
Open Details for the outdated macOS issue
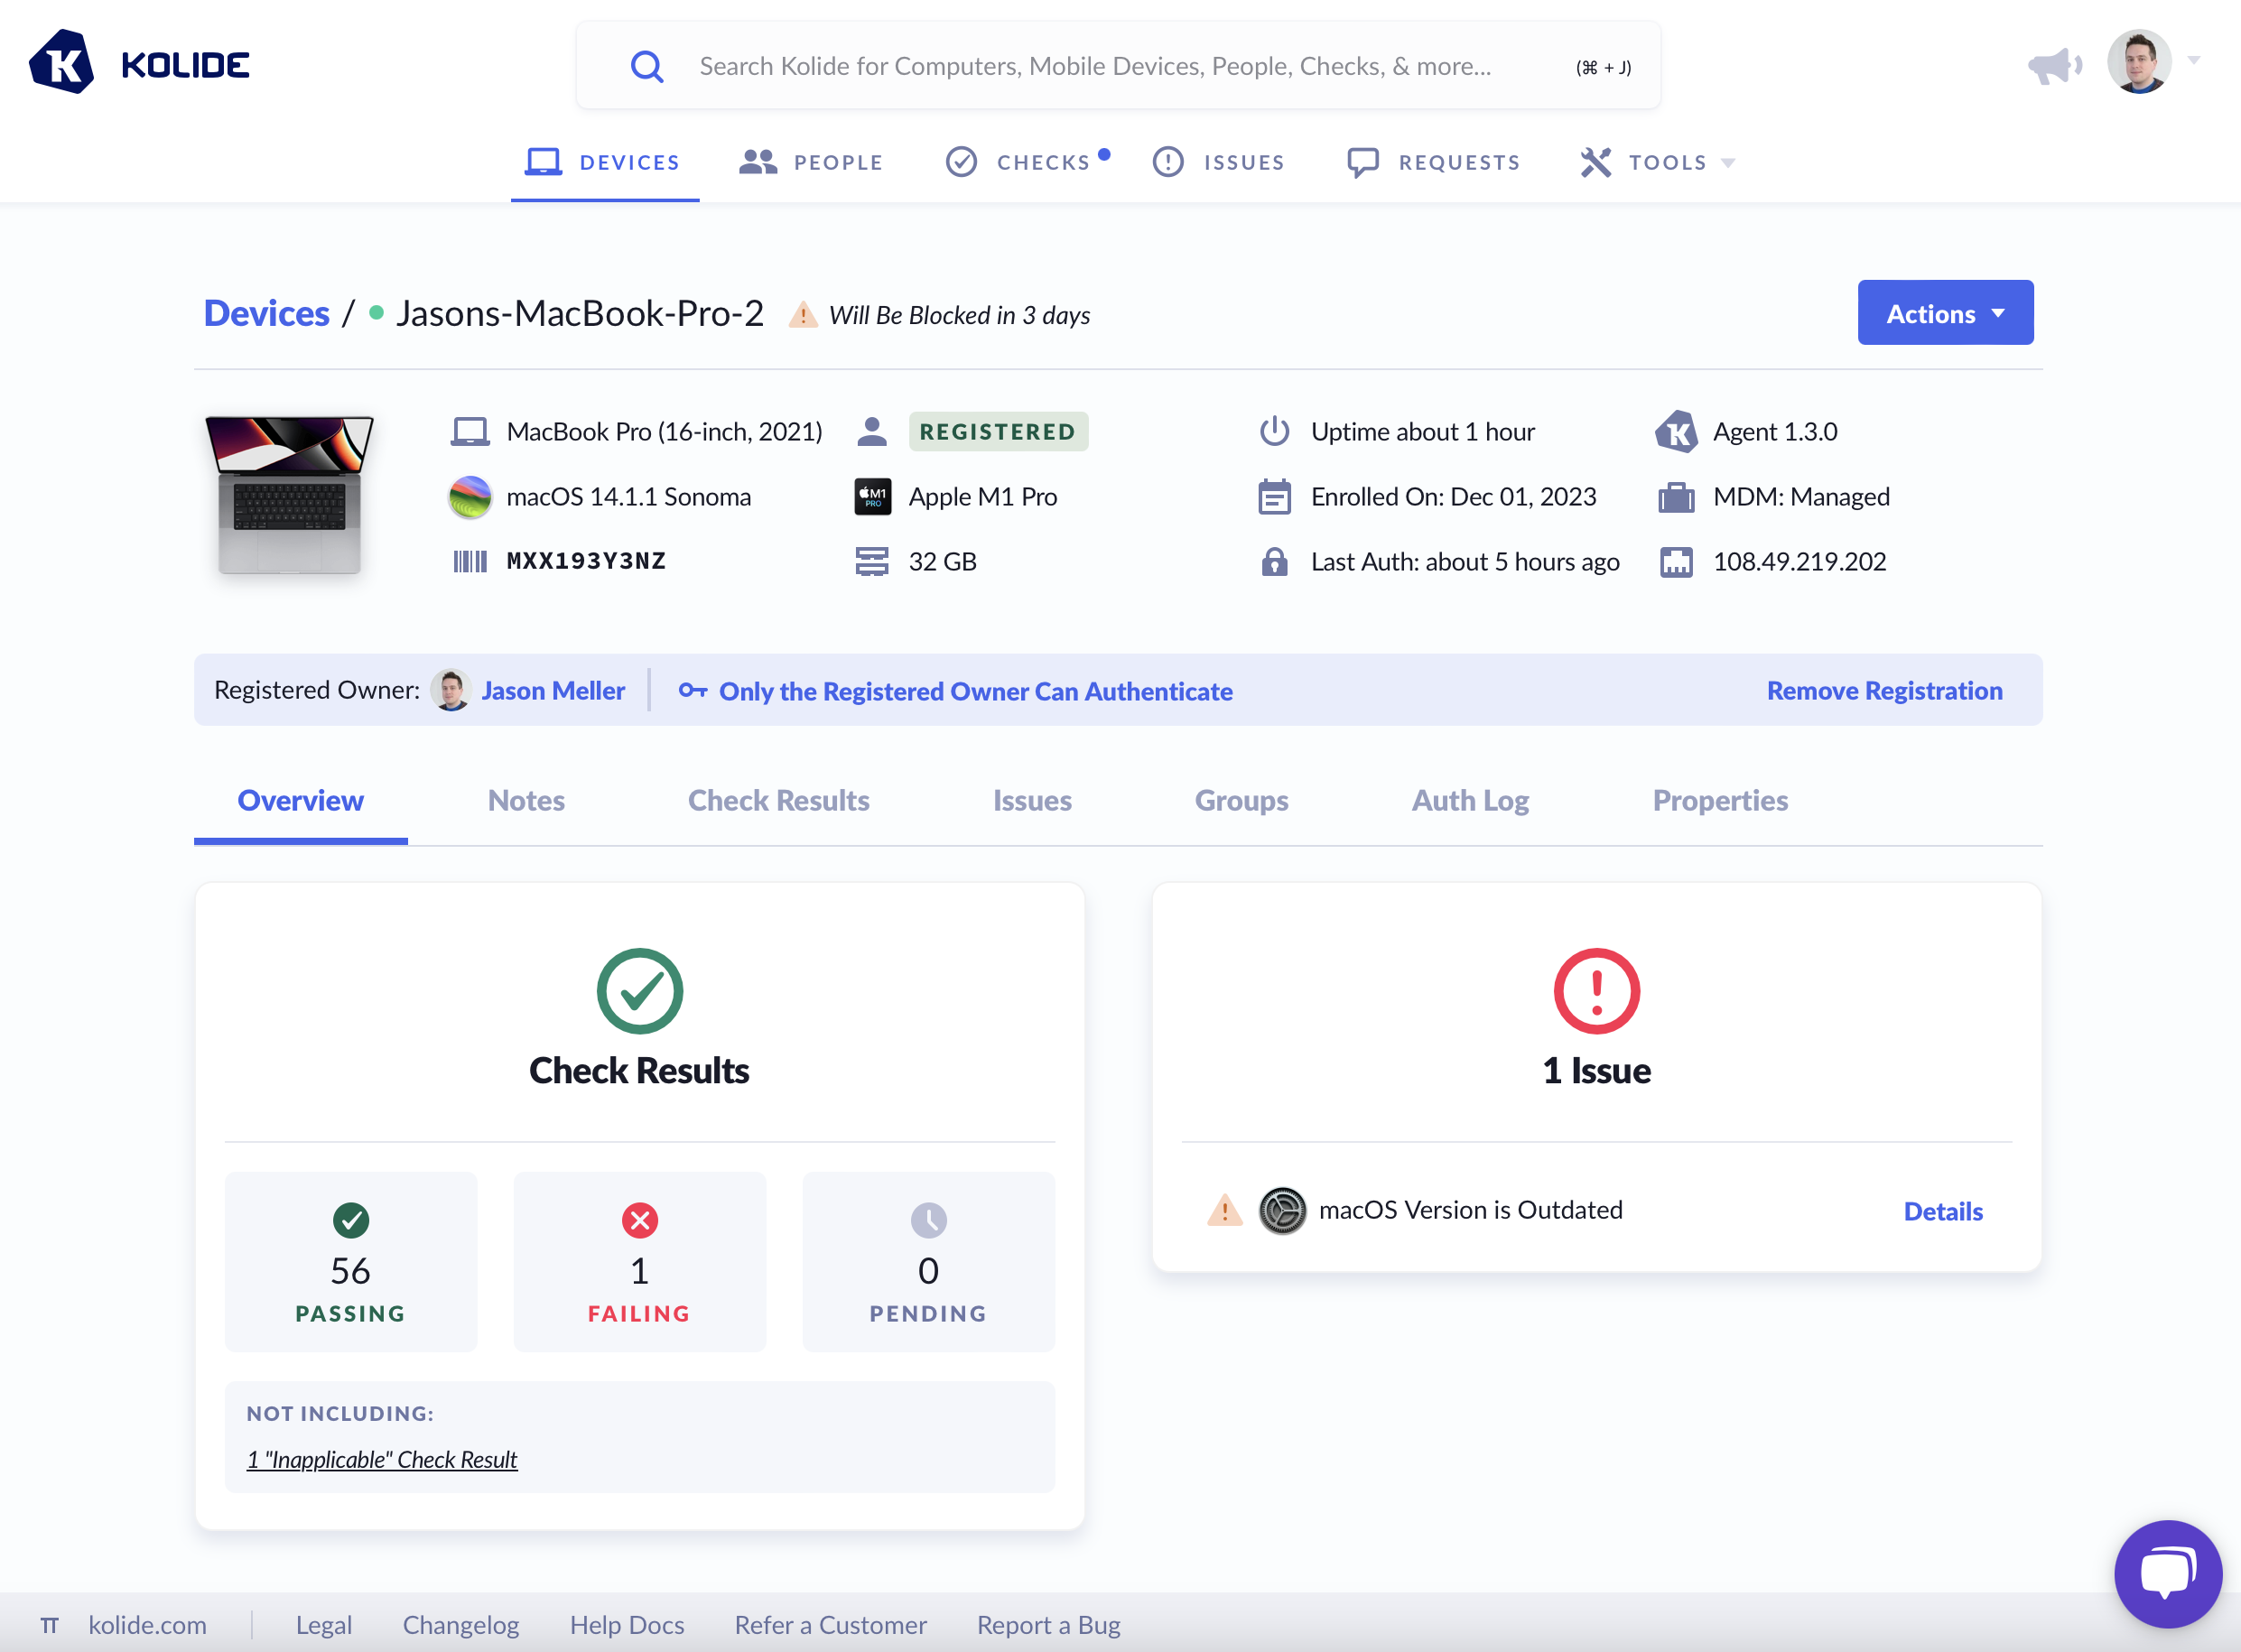[x=1942, y=1212]
